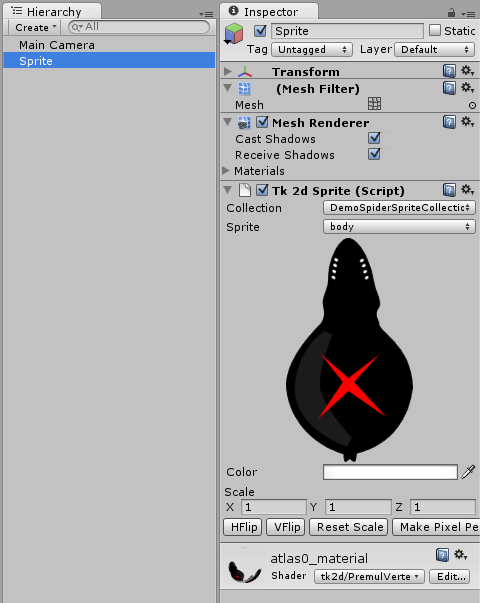
Task: Expand the Materials foldout
Action: coord(226,170)
